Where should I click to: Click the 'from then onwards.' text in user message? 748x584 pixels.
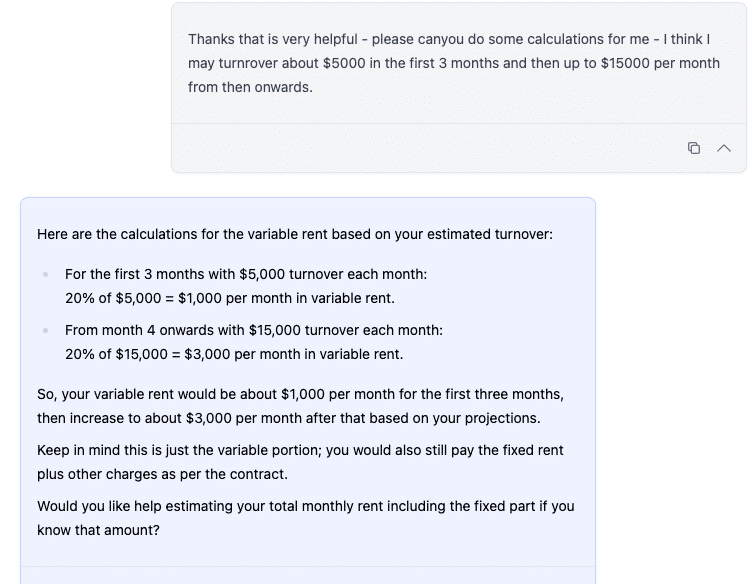click(250, 87)
